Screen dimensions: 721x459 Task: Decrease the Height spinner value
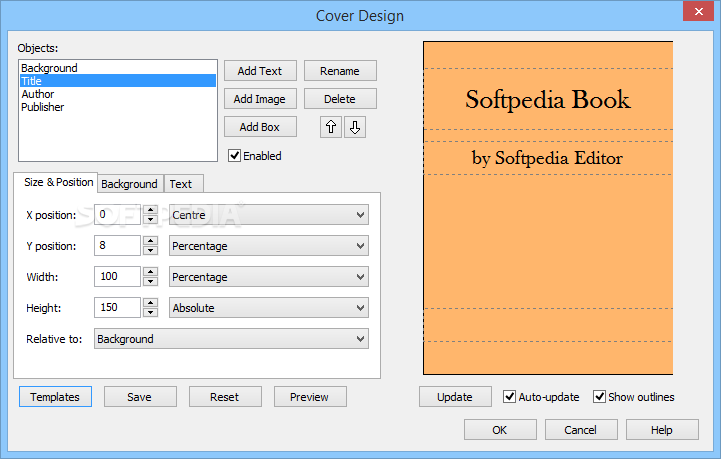(x=150, y=312)
